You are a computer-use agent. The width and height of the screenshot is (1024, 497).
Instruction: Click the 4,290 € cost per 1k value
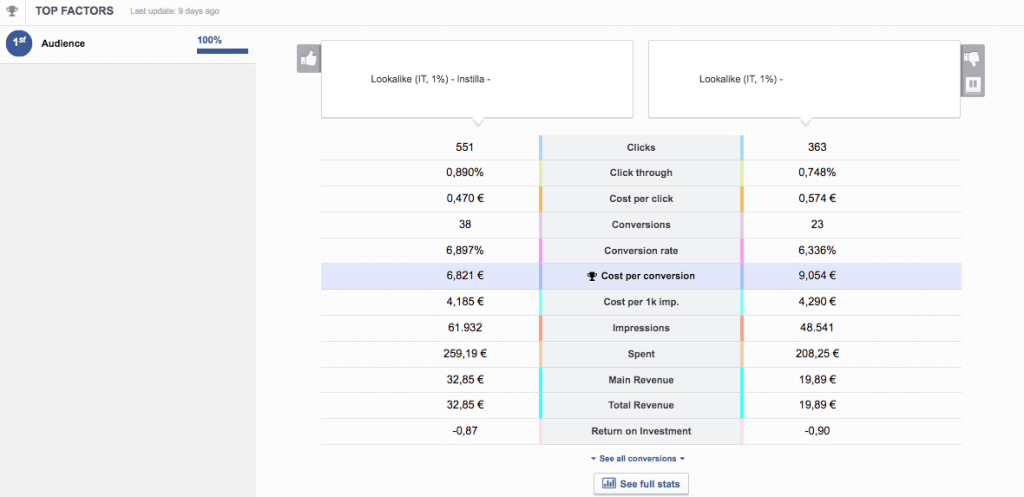point(816,302)
